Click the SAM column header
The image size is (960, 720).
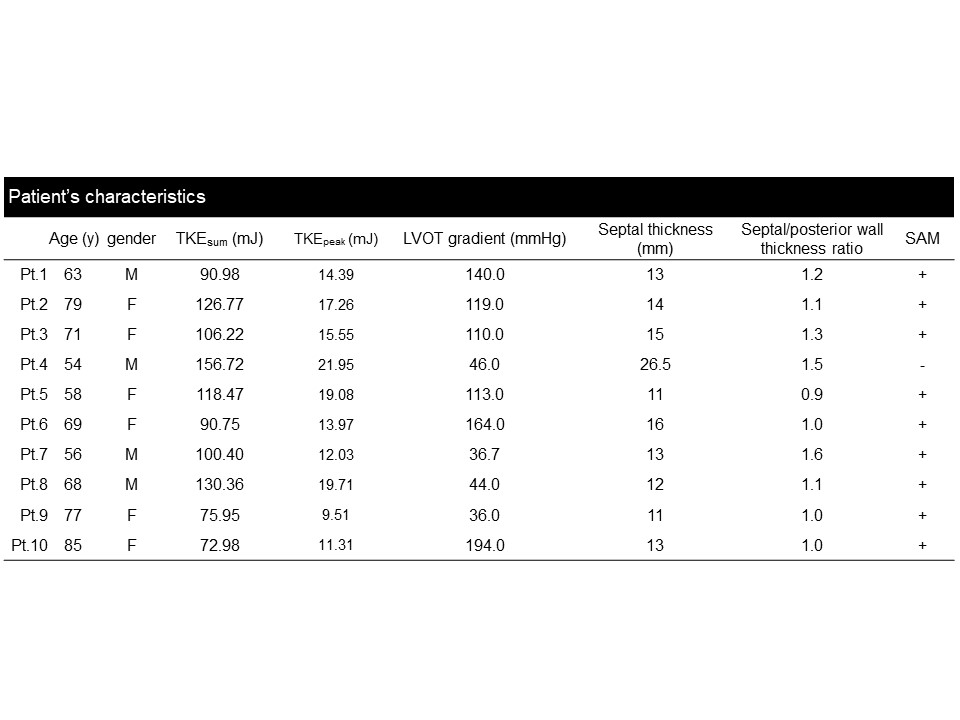(x=922, y=239)
